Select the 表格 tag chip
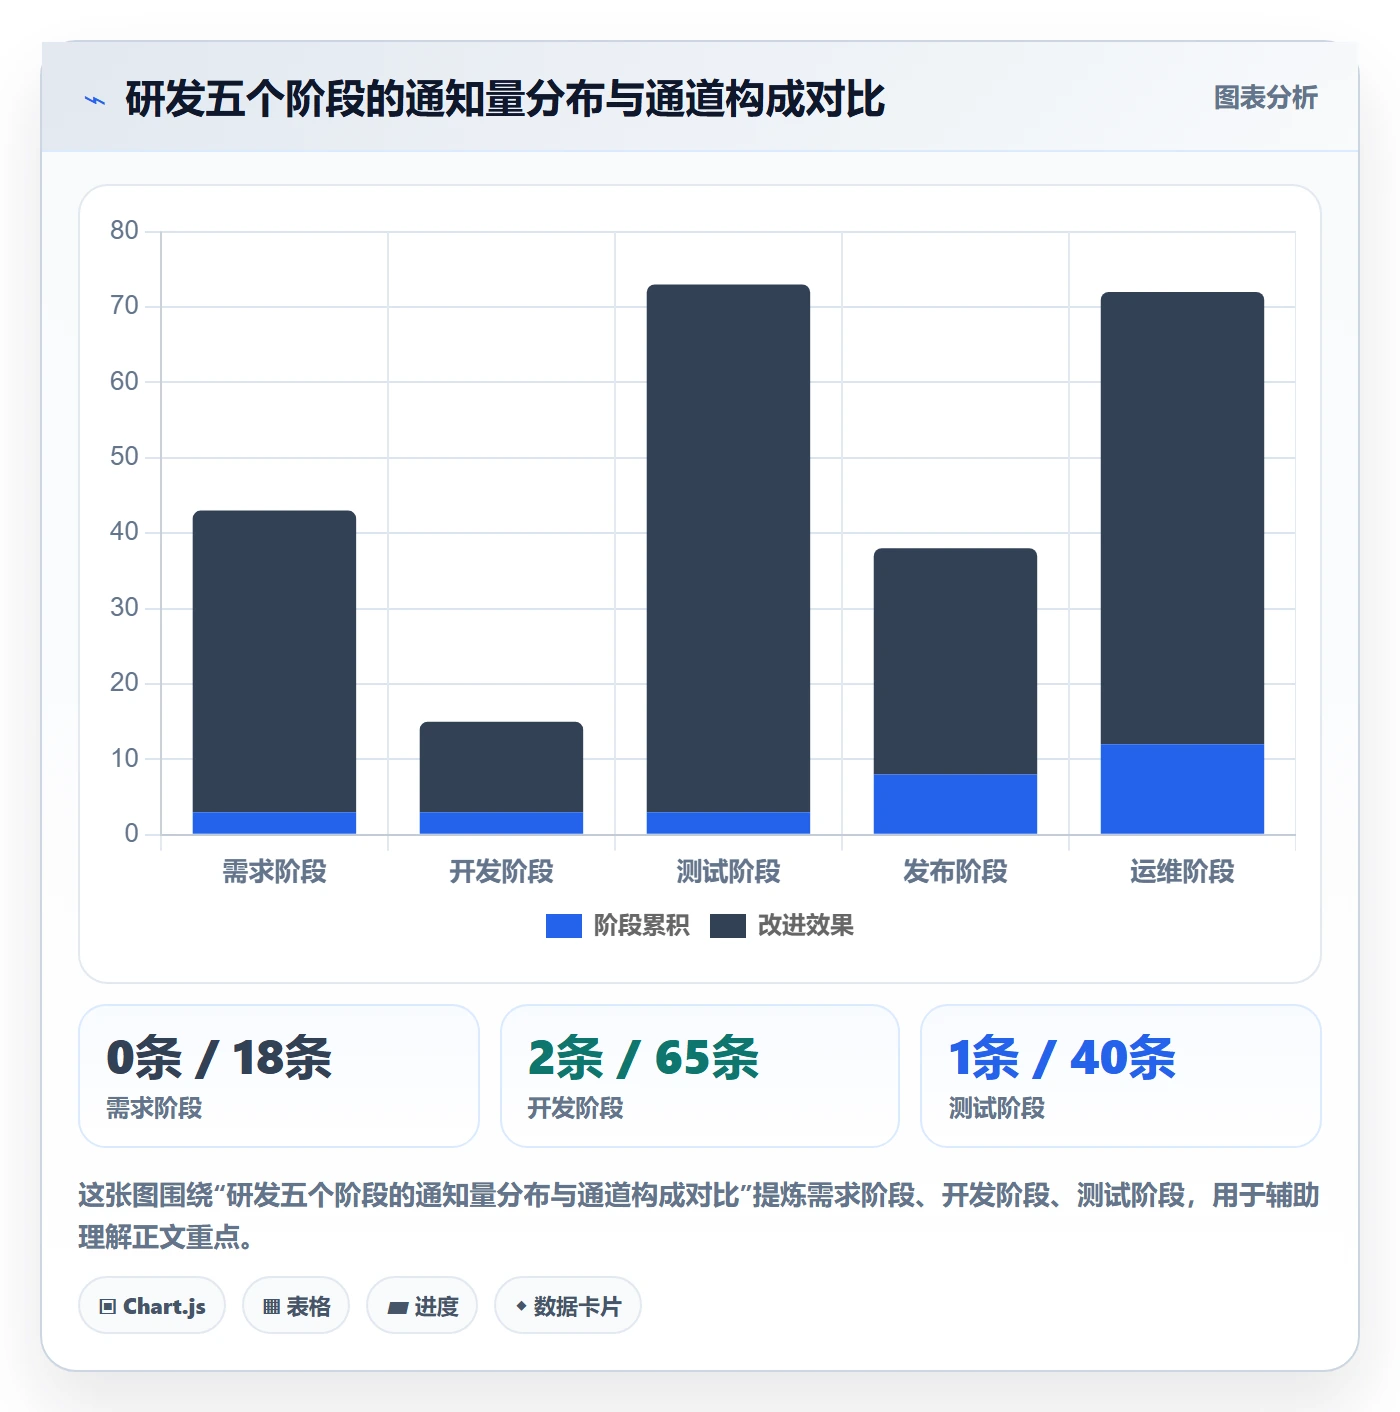Viewport: 1400px width, 1412px height. coord(296,1306)
